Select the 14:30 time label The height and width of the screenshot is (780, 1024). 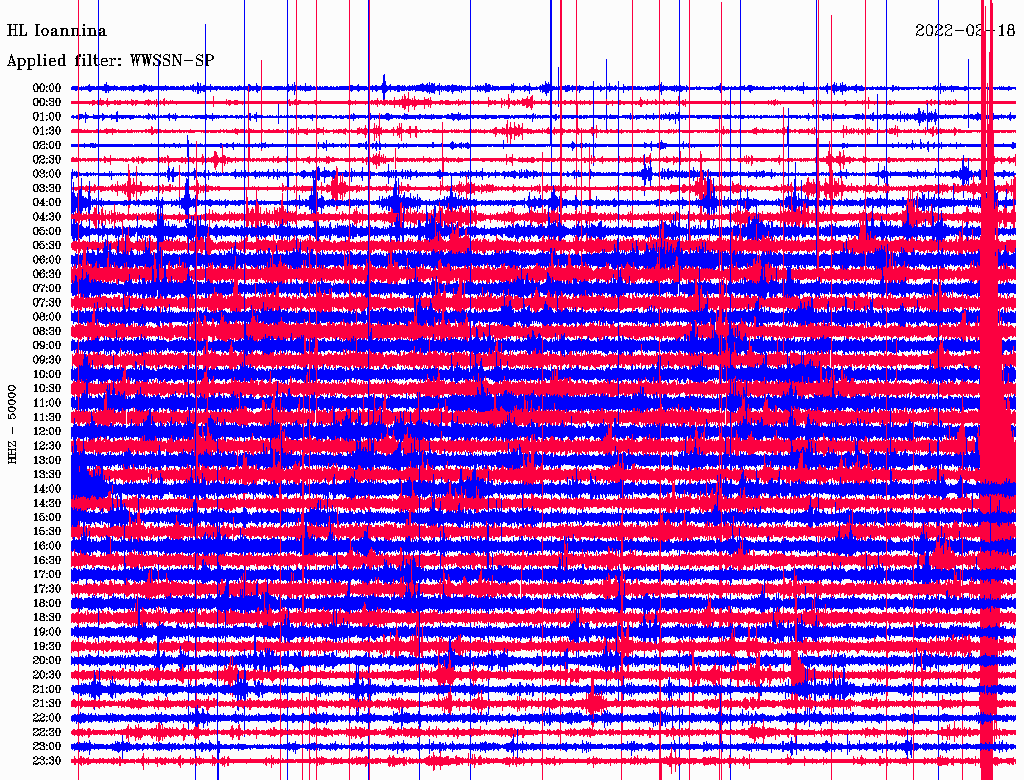pos(47,503)
